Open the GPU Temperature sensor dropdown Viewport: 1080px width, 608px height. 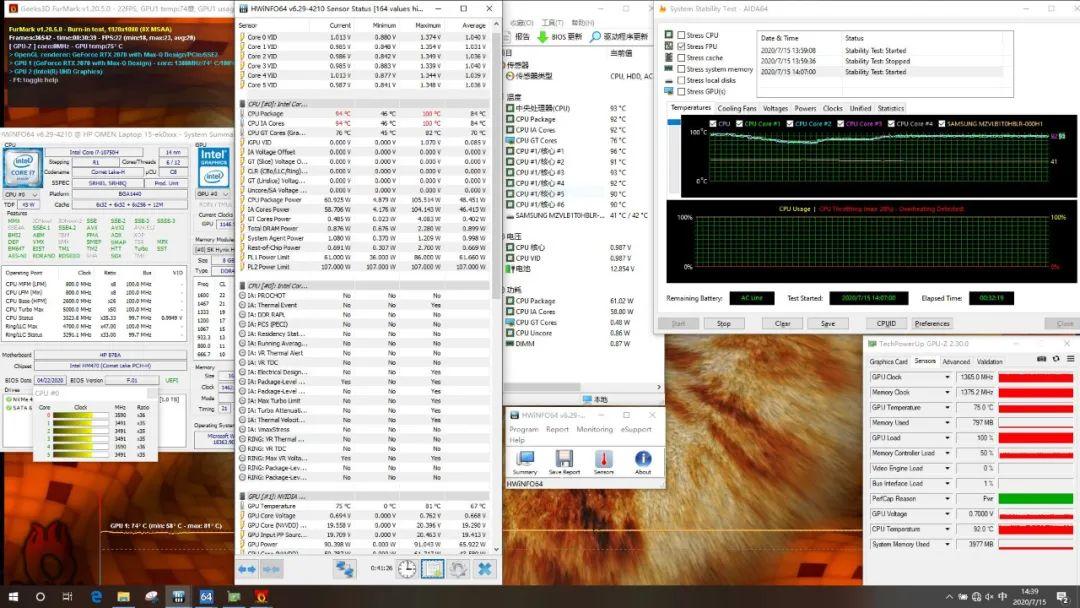coord(947,408)
